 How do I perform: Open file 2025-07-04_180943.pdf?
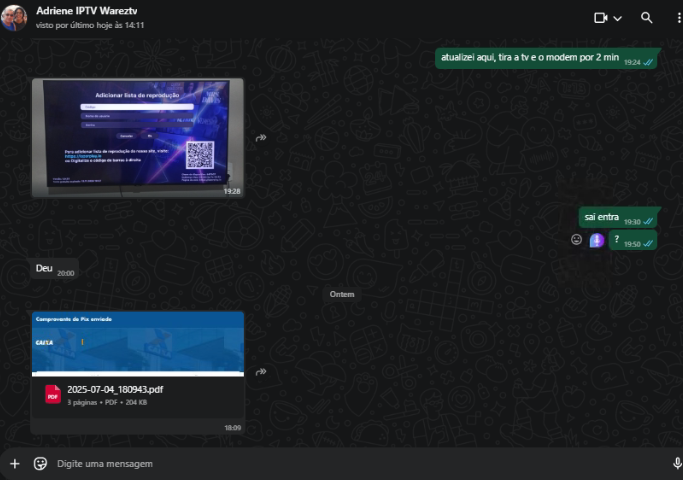coord(115,389)
